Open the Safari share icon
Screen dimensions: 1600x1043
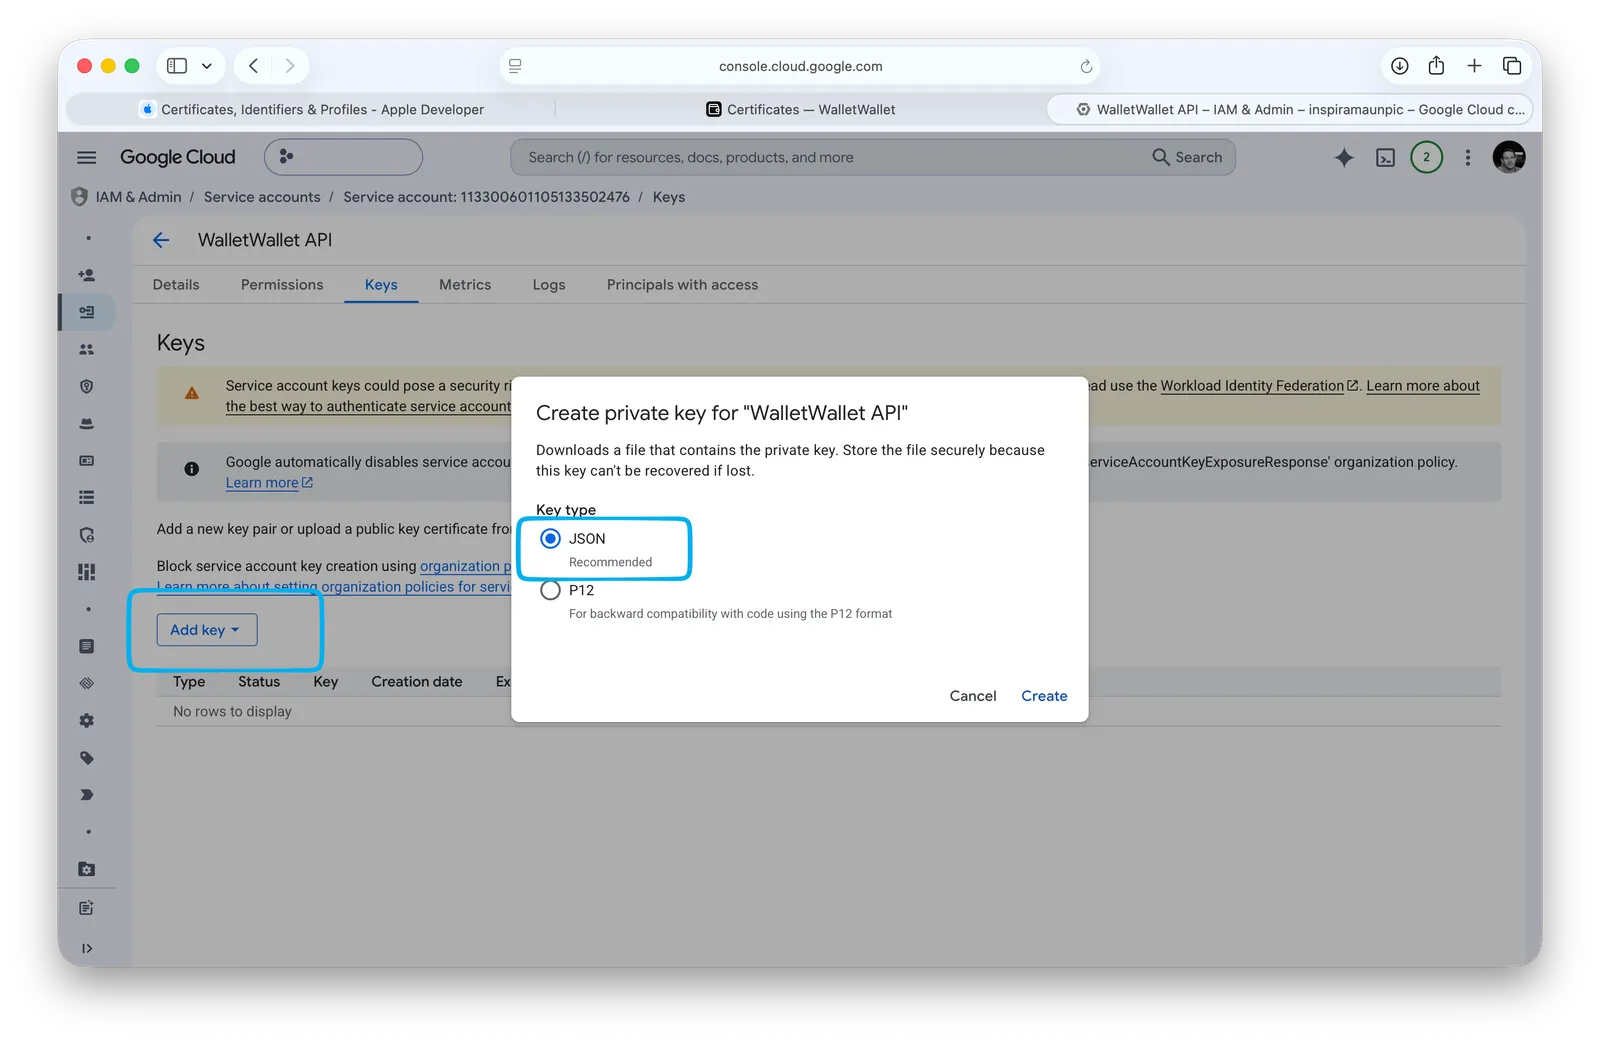(x=1436, y=65)
